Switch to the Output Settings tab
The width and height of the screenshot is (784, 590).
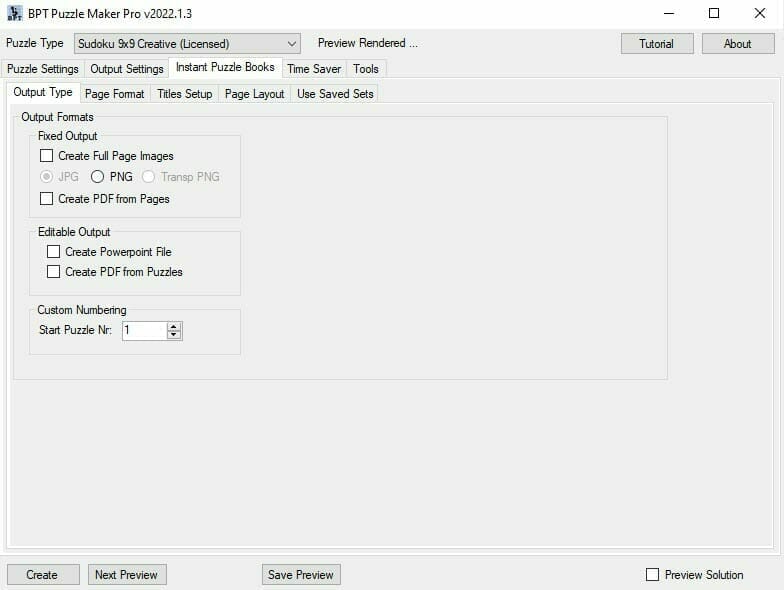126,68
